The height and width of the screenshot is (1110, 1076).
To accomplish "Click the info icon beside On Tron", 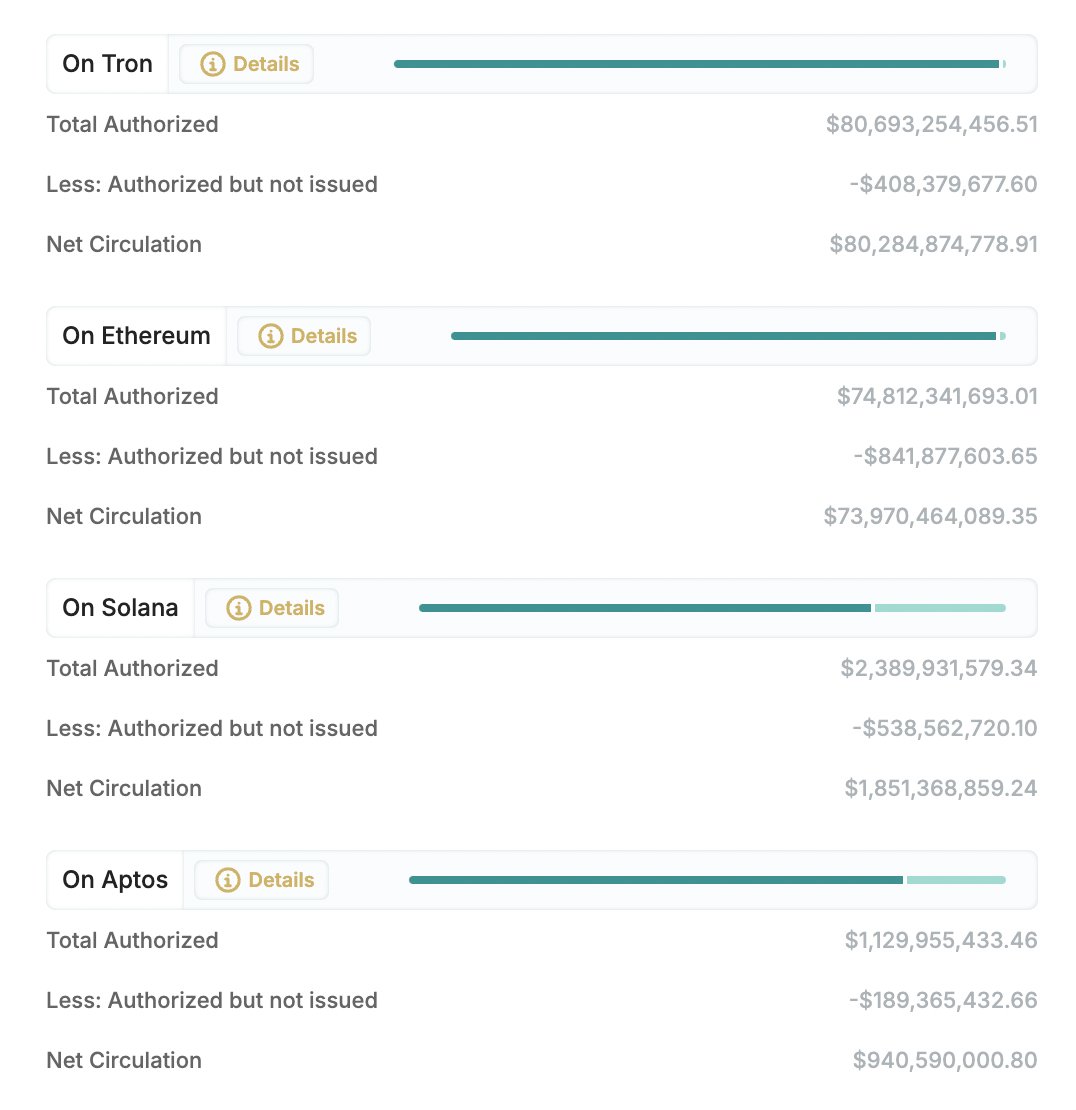I will coord(212,64).
